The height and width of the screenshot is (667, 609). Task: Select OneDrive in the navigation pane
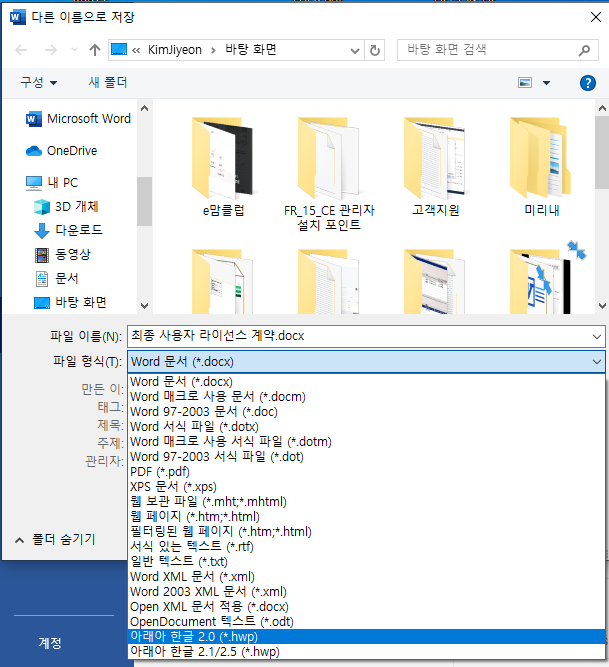62,151
